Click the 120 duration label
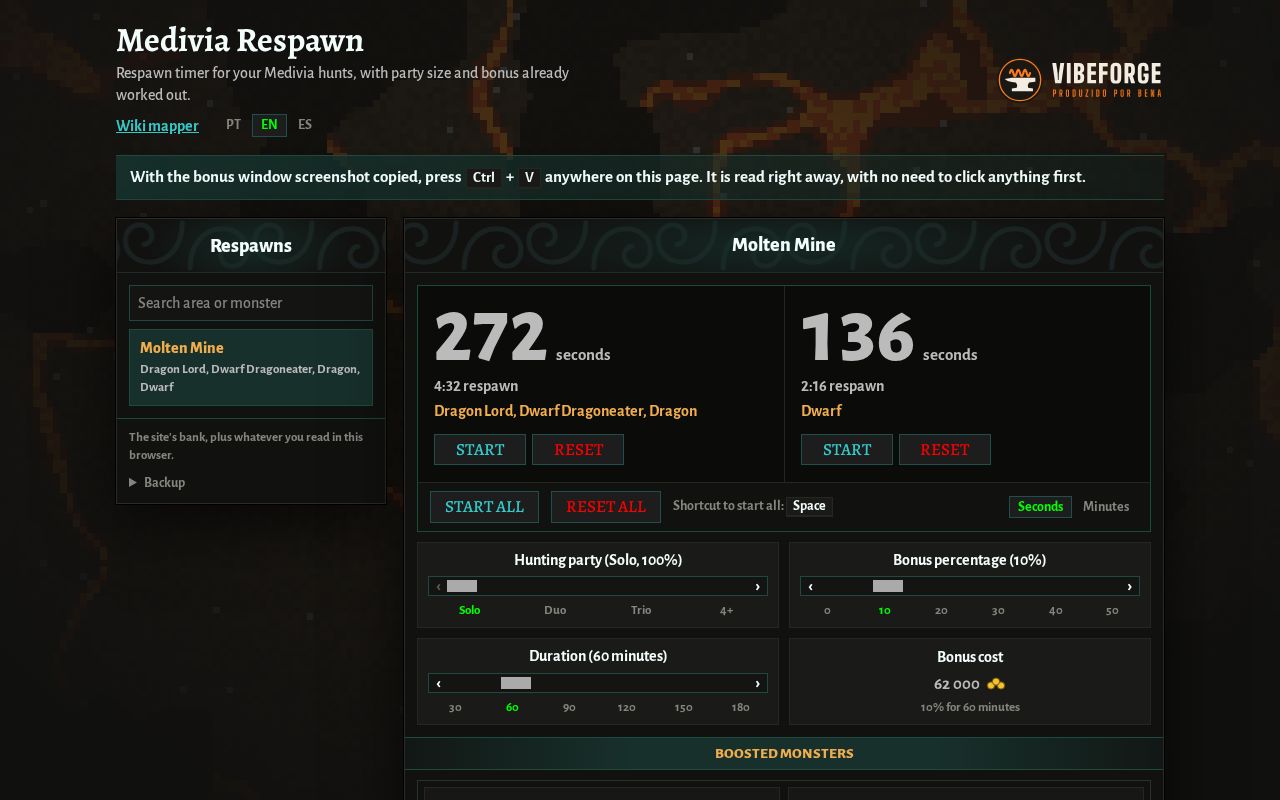Image resolution: width=1280 pixels, height=800 pixels. tap(626, 707)
